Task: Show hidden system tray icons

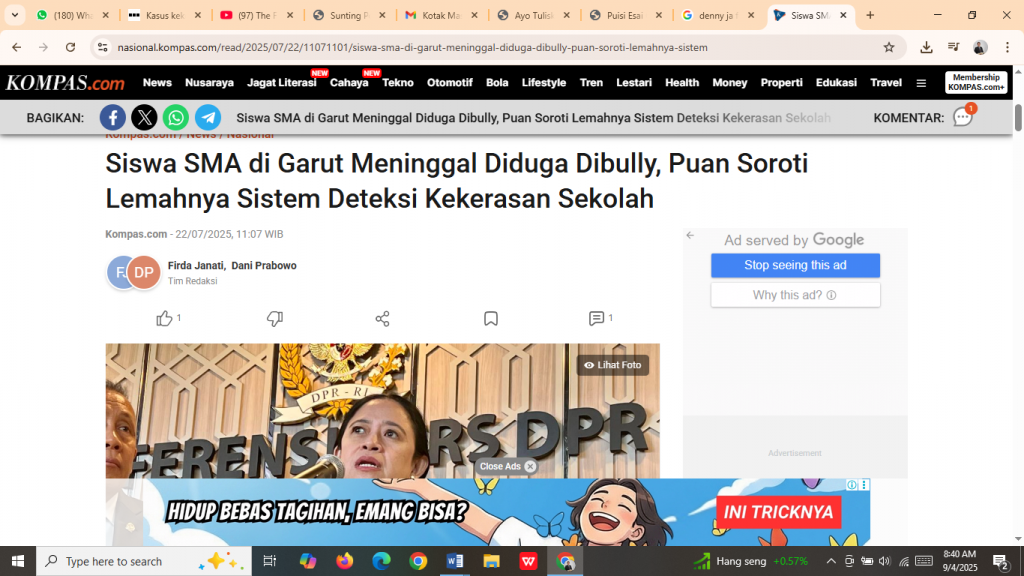Action: tap(830, 561)
